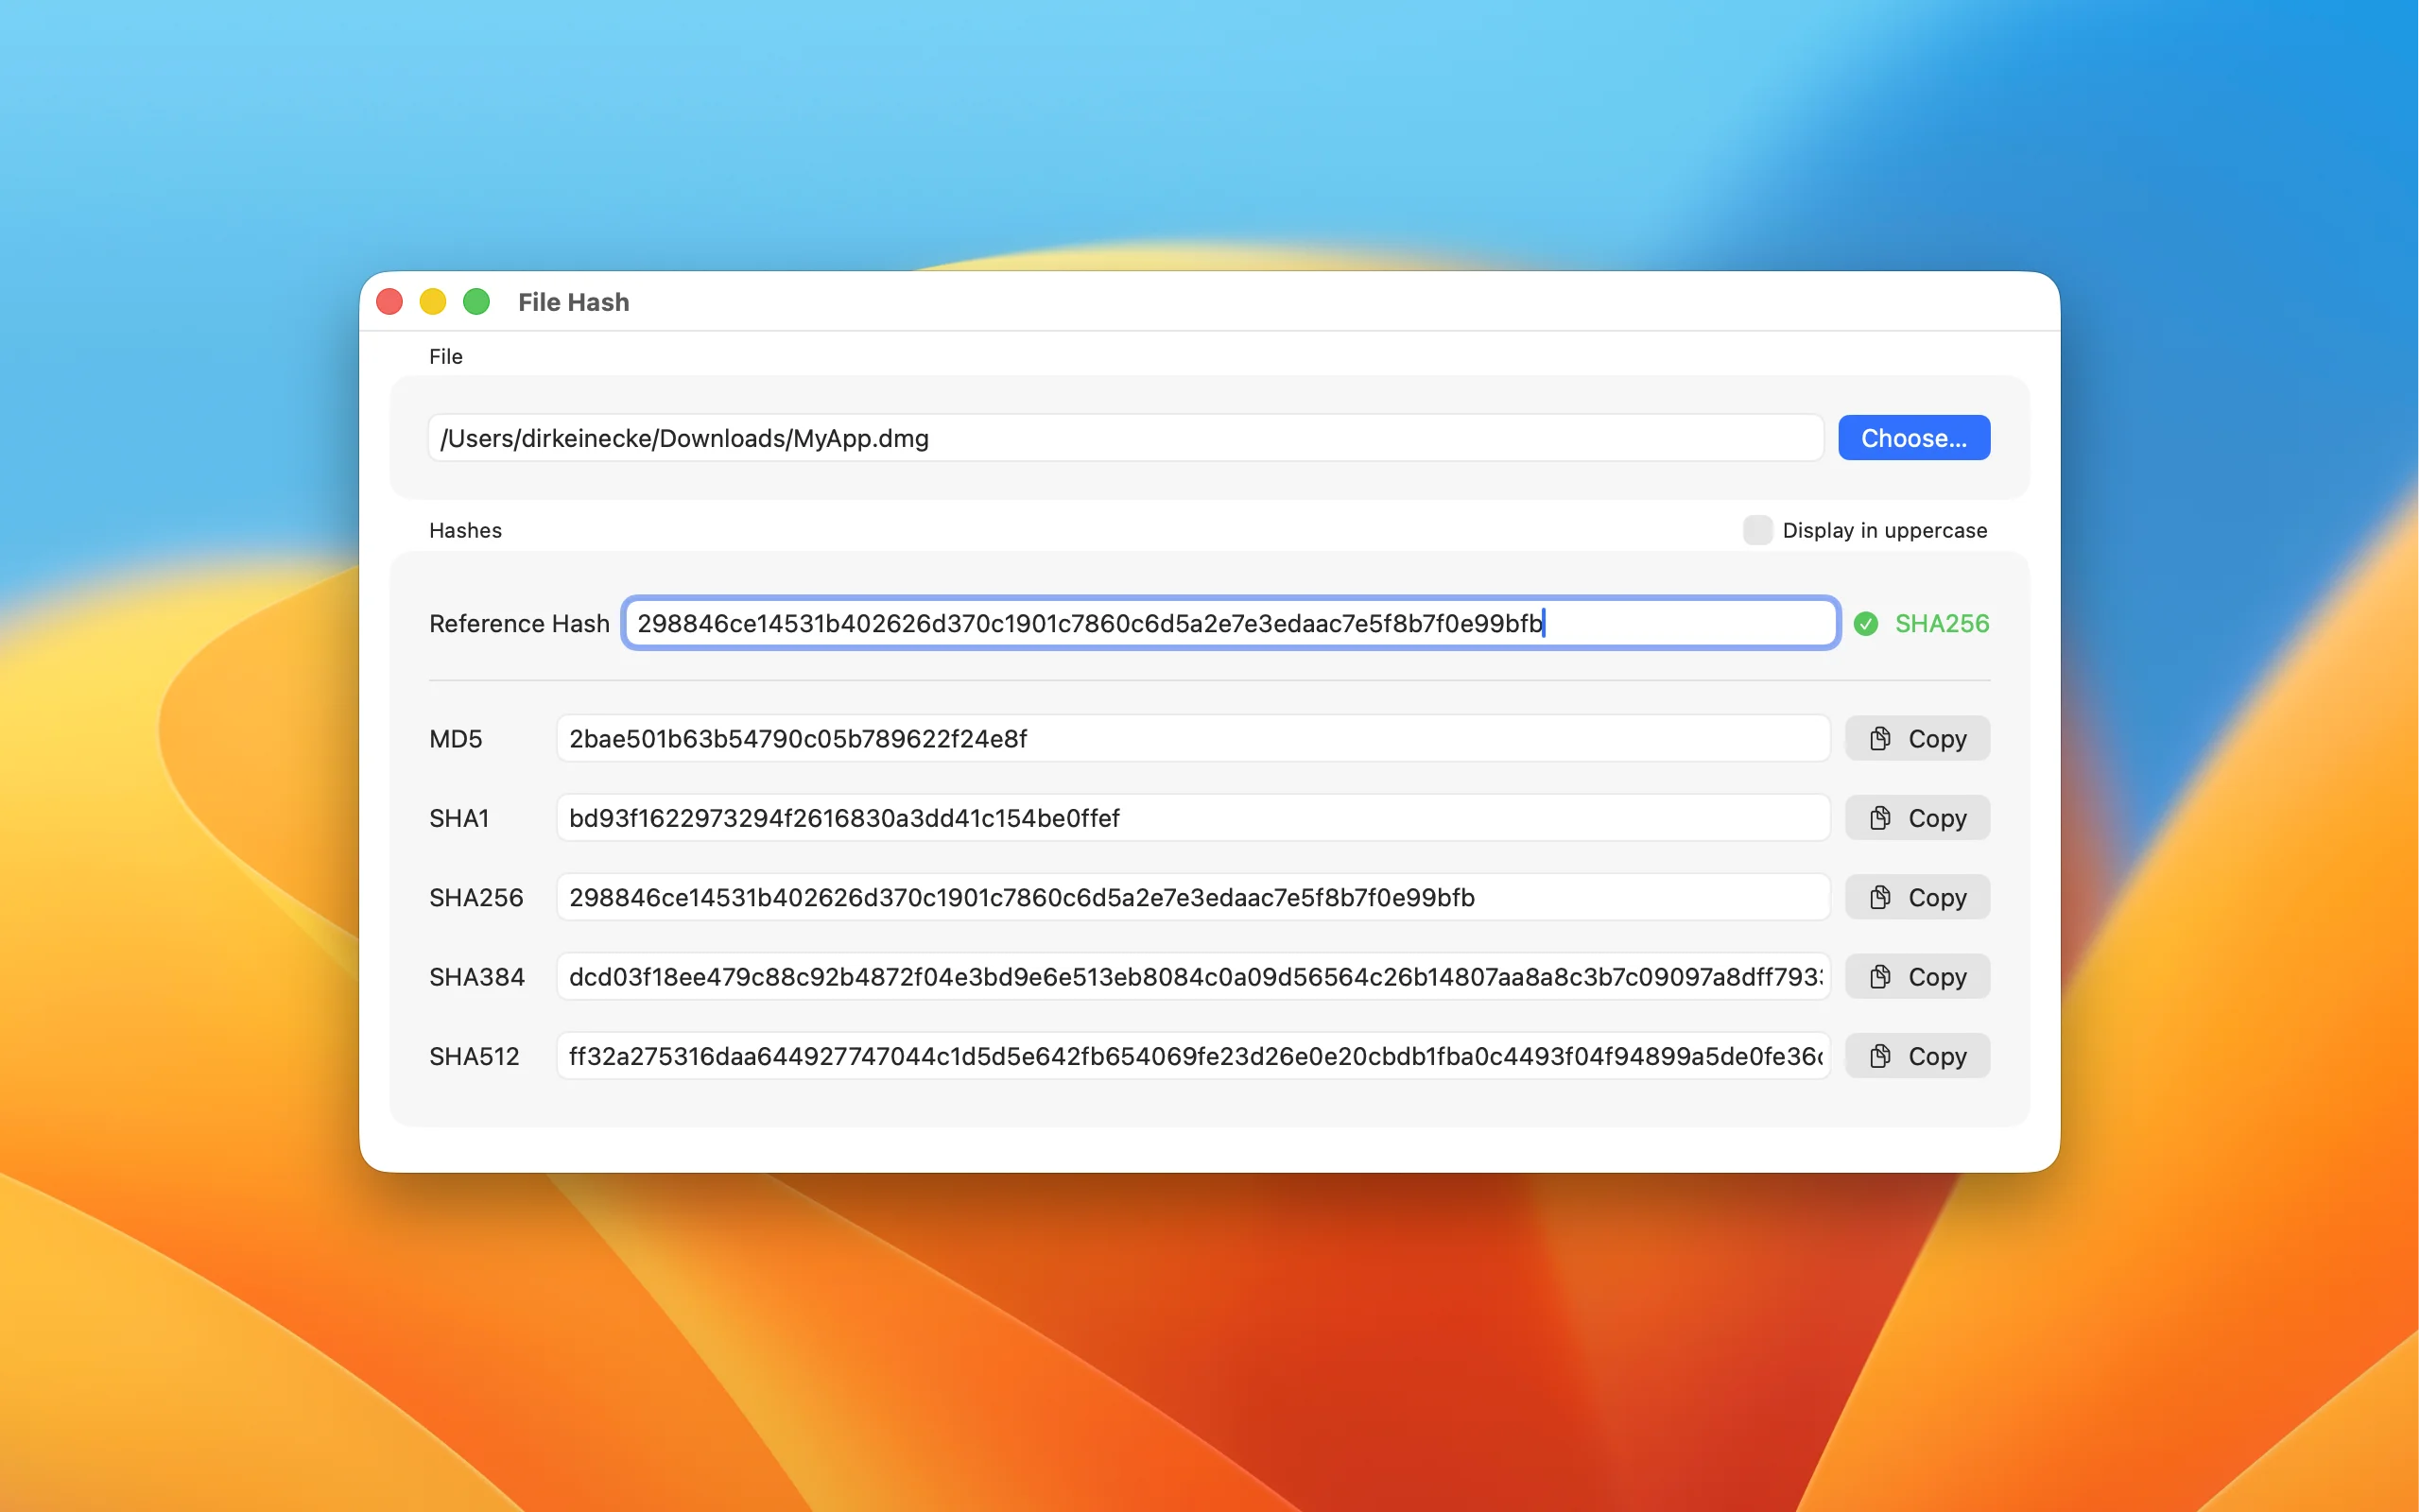Click the SHA256 row label
The image size is (2420, 1512).
click(476, 897)
